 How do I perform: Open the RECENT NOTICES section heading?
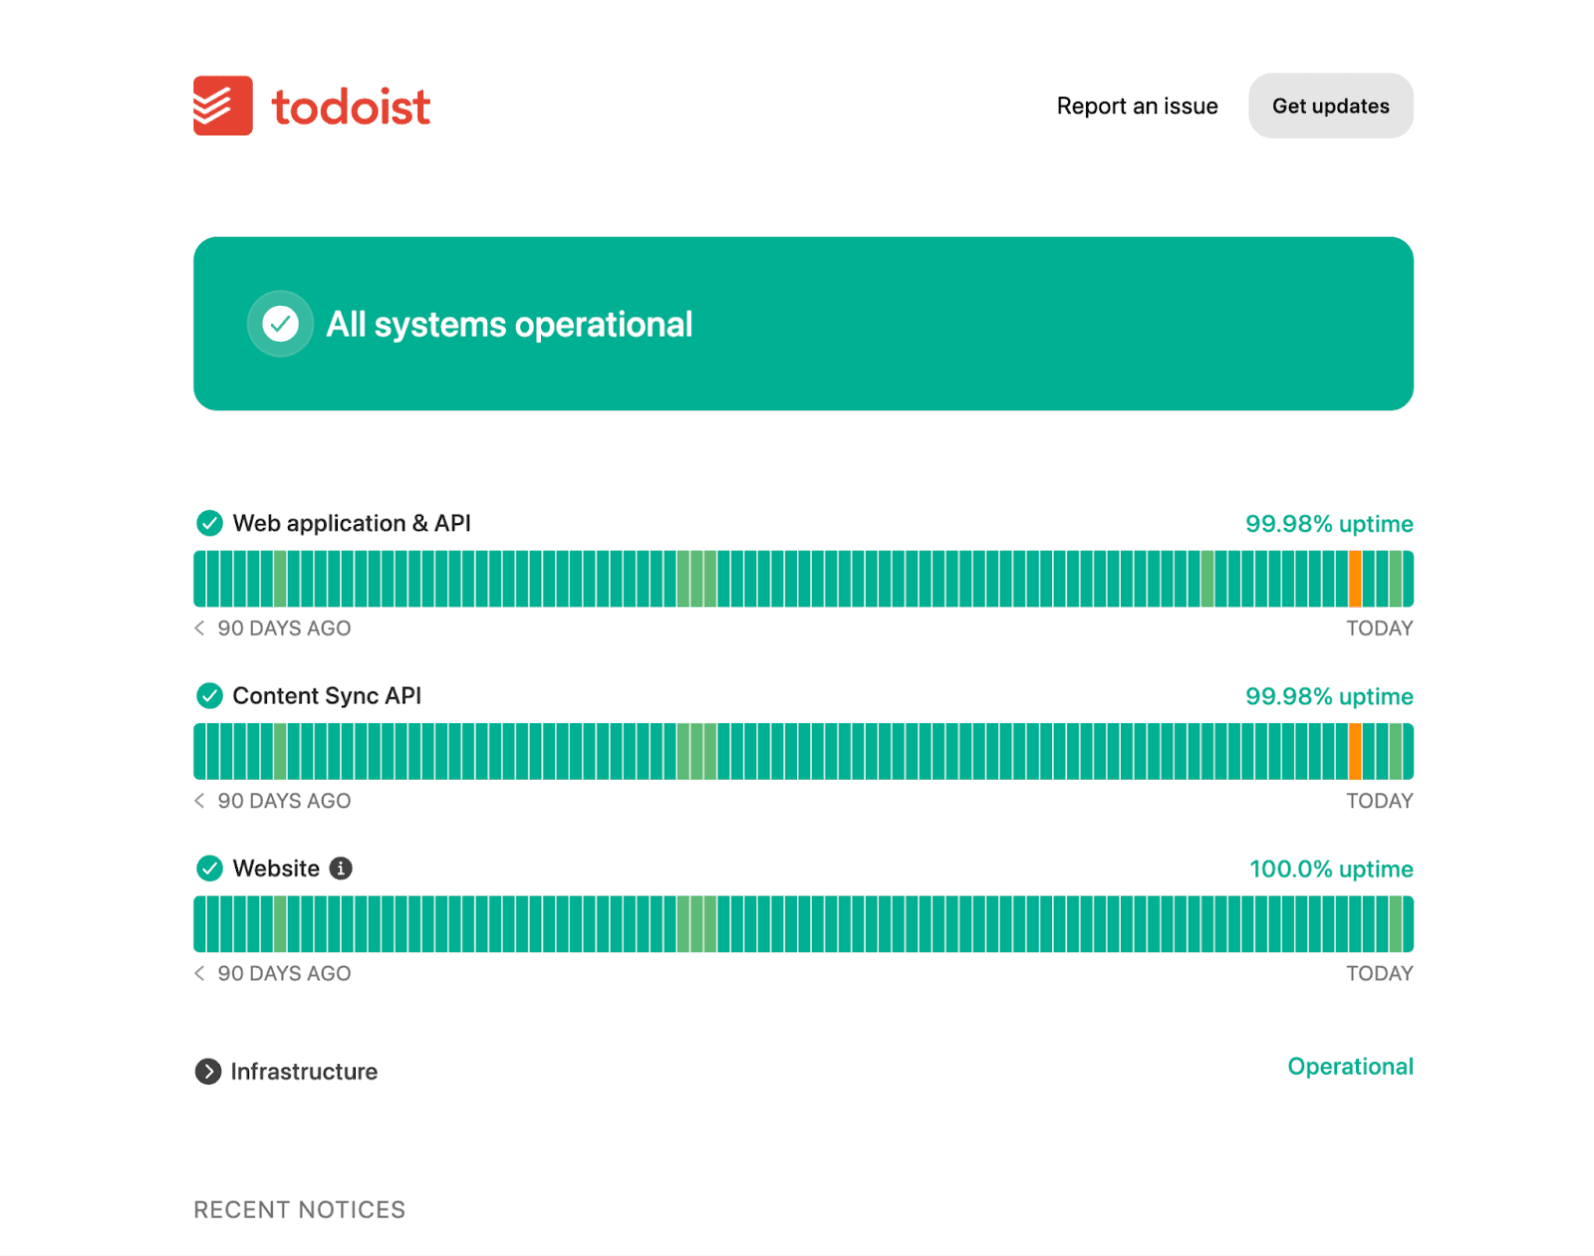299,1209
